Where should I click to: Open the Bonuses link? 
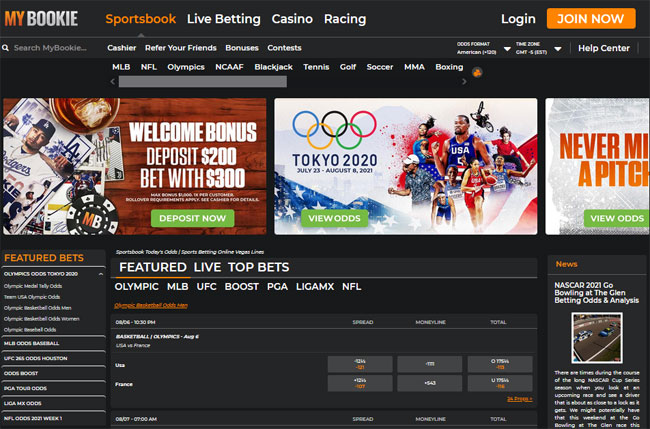(x=242, y=48)
